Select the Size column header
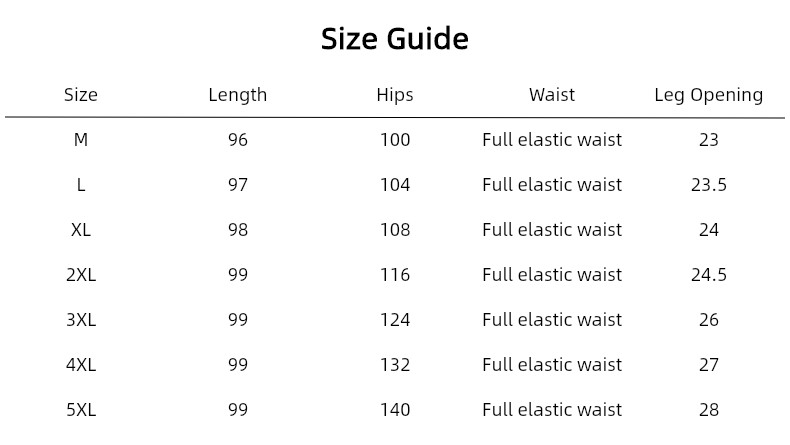Viewport: 790px width, 445px height. tap(81, 95)
